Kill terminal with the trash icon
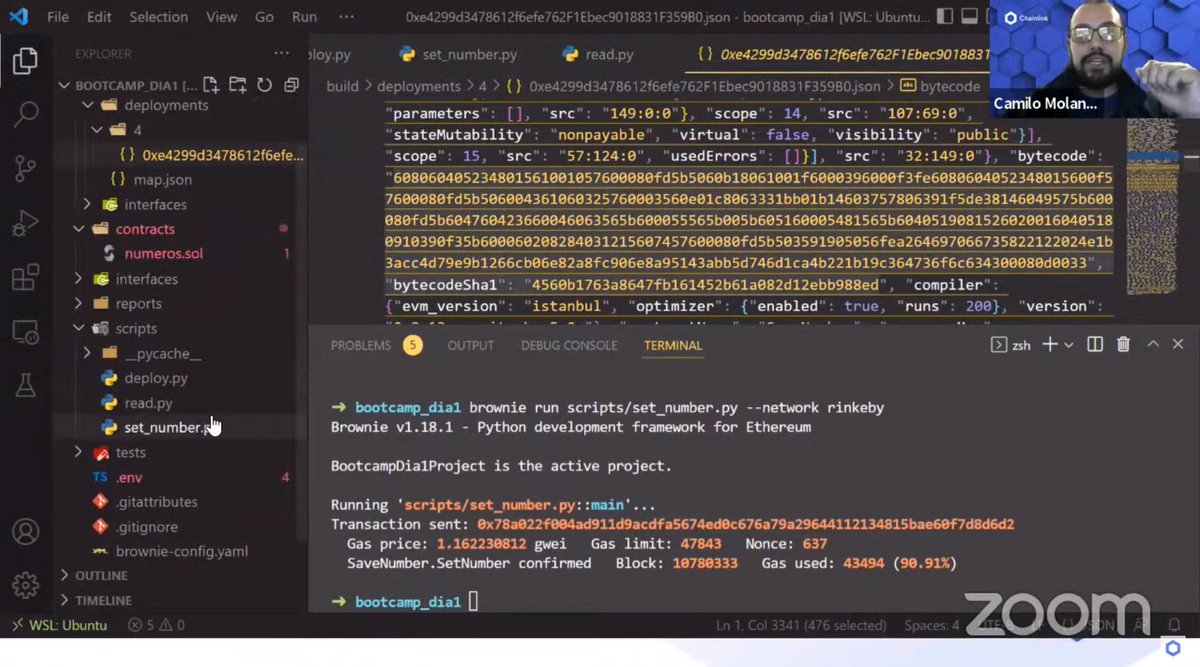 pyautogui.click(x=1123, y=345)
